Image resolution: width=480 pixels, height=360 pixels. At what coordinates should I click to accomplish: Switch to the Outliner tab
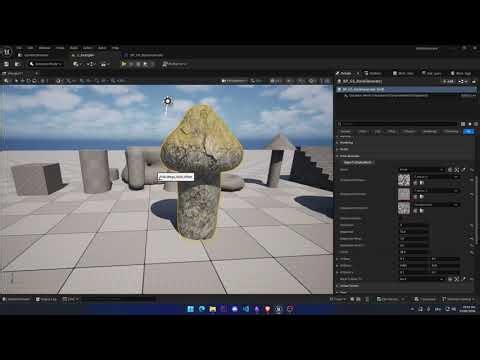pyautogui.click(x=373, y=73)
